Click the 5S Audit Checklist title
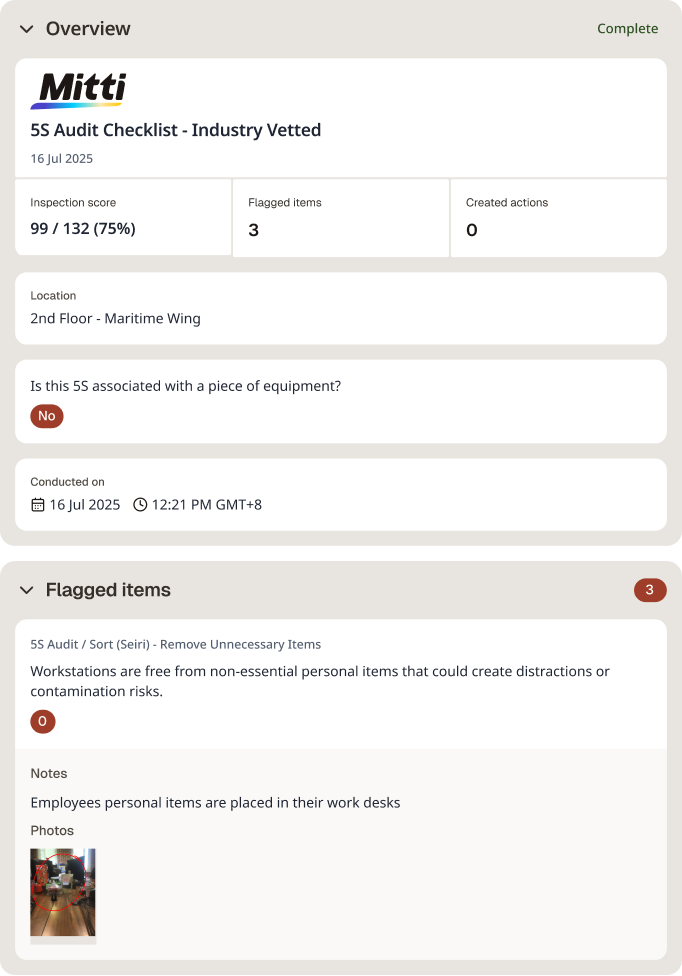682x976 pixels. pyautogui.click(x=175, y=130)
